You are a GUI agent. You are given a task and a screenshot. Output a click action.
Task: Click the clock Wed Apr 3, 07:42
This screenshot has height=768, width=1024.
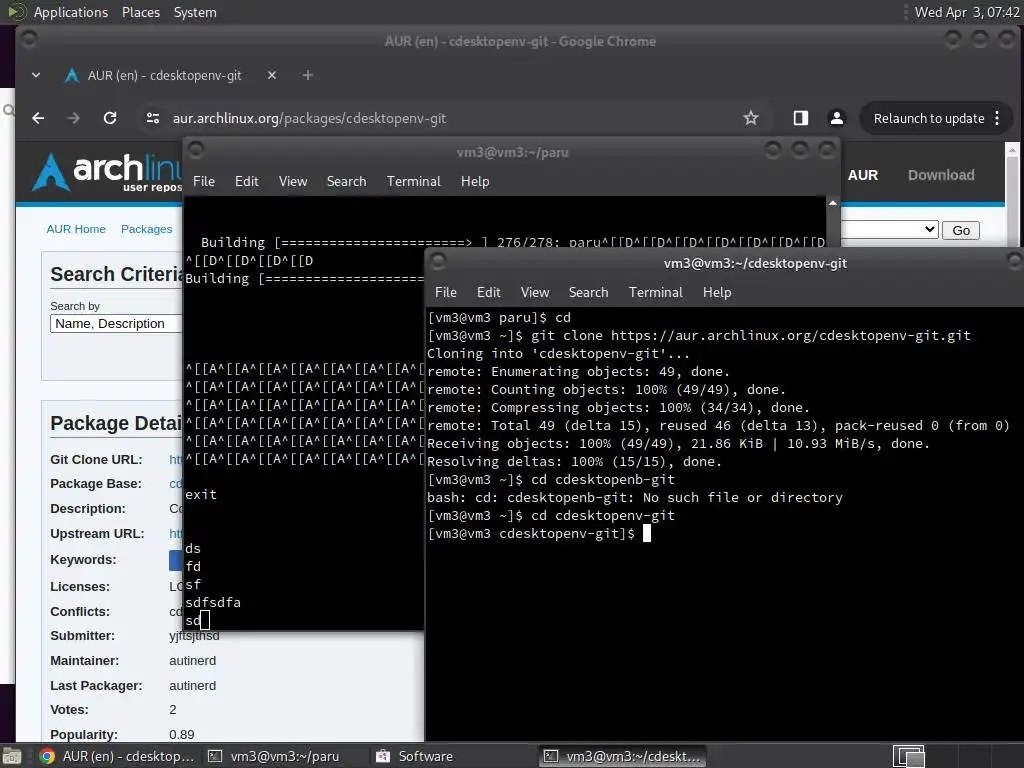click(967, 12)
